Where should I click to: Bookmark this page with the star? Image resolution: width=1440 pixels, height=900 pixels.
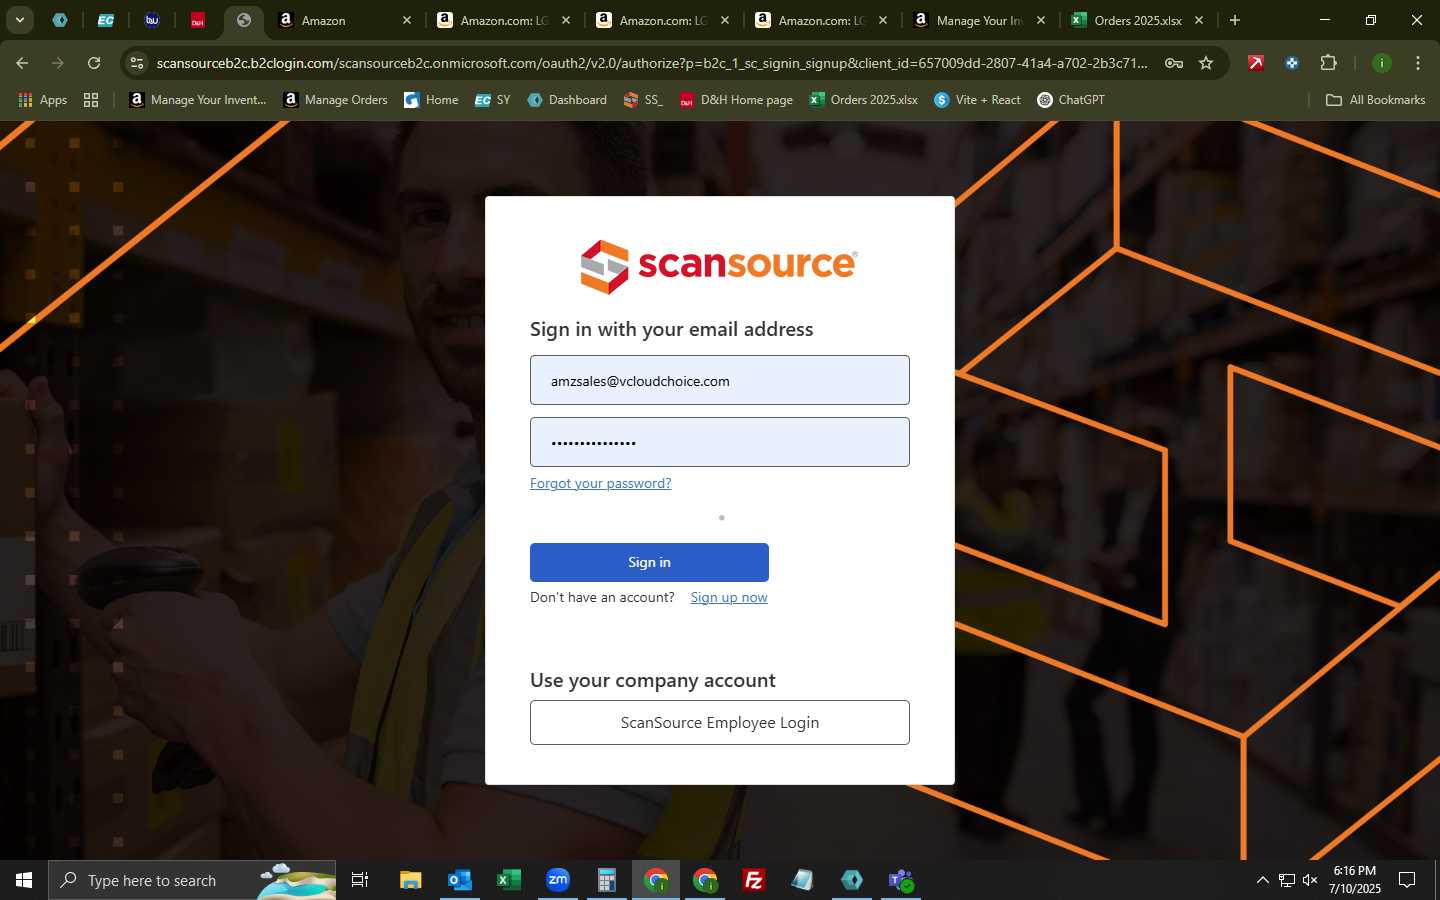1206,63
